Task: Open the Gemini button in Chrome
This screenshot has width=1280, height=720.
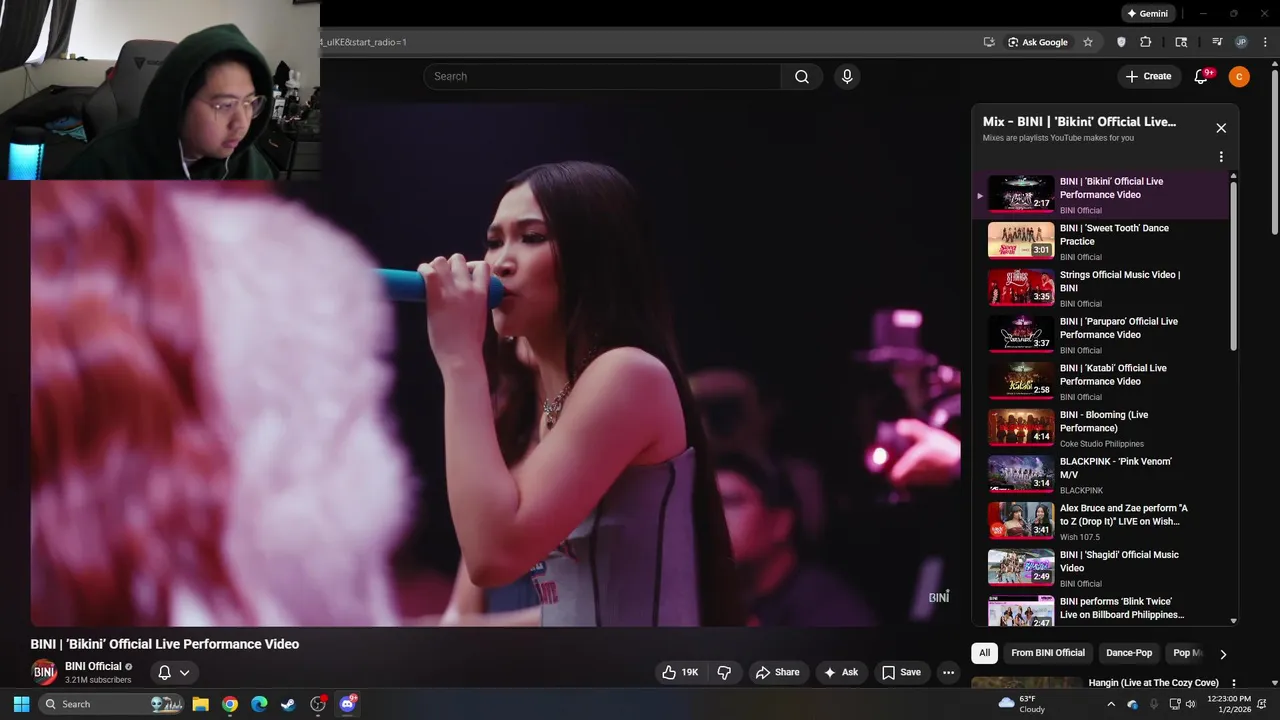Action: click(x=1148, y=14)
